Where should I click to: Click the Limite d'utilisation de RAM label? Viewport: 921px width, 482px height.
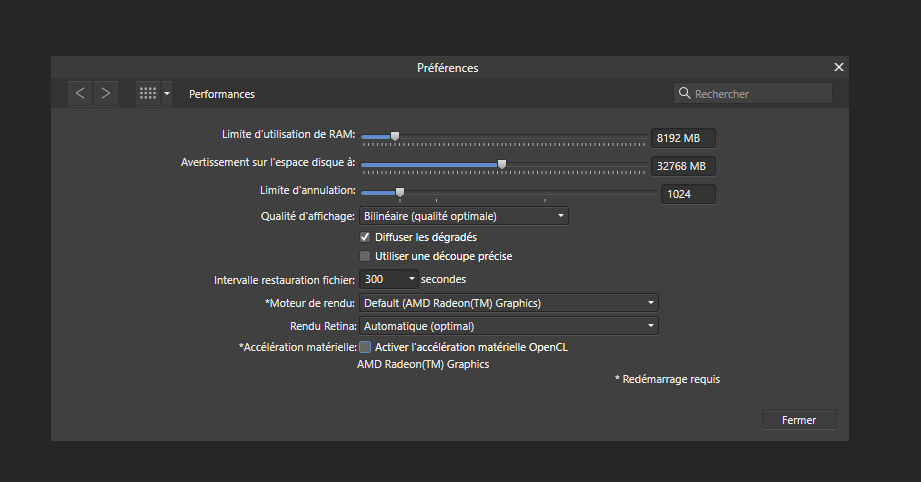(x=288, y=134)
